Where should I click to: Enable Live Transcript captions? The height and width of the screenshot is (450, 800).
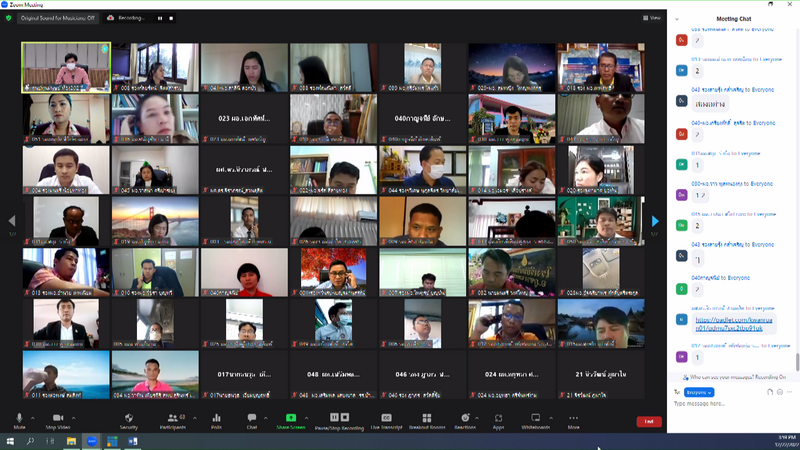pyautogui.click(x=386, y=420)
